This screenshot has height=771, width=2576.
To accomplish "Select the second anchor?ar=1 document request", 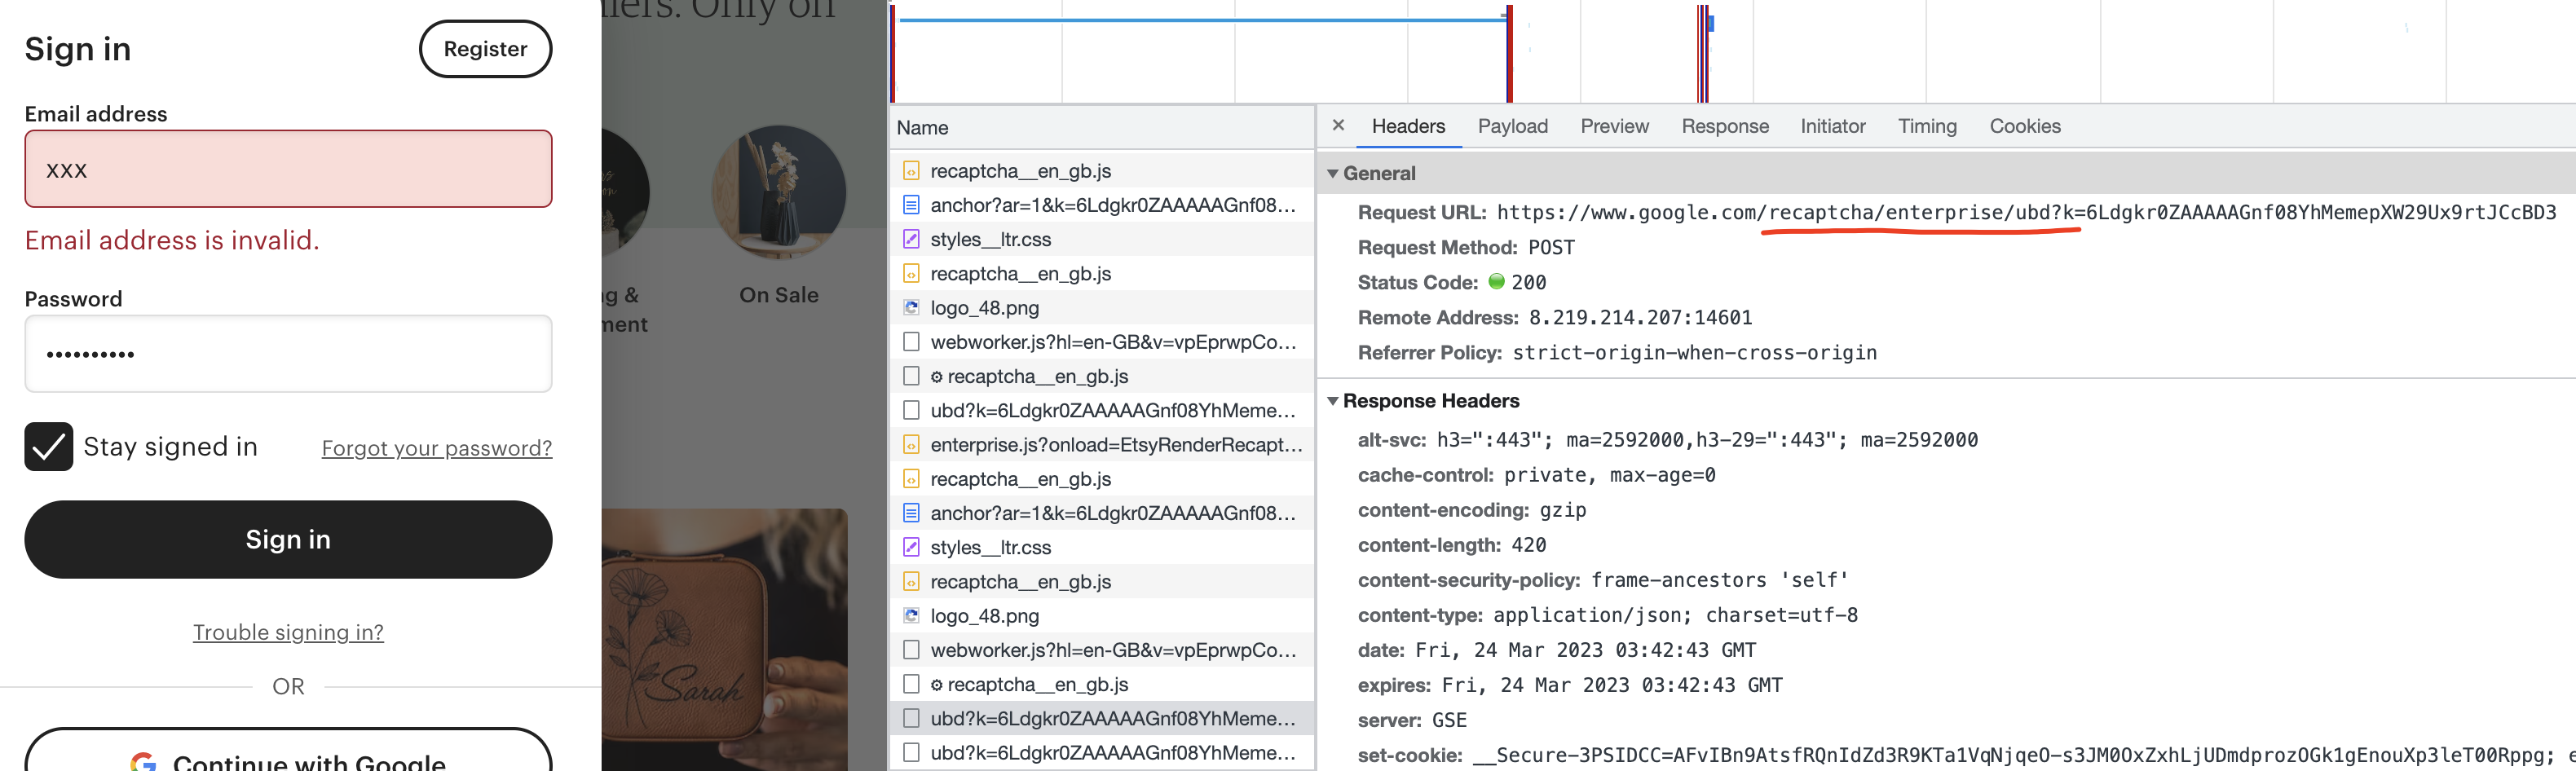I will coord(1102,513).
